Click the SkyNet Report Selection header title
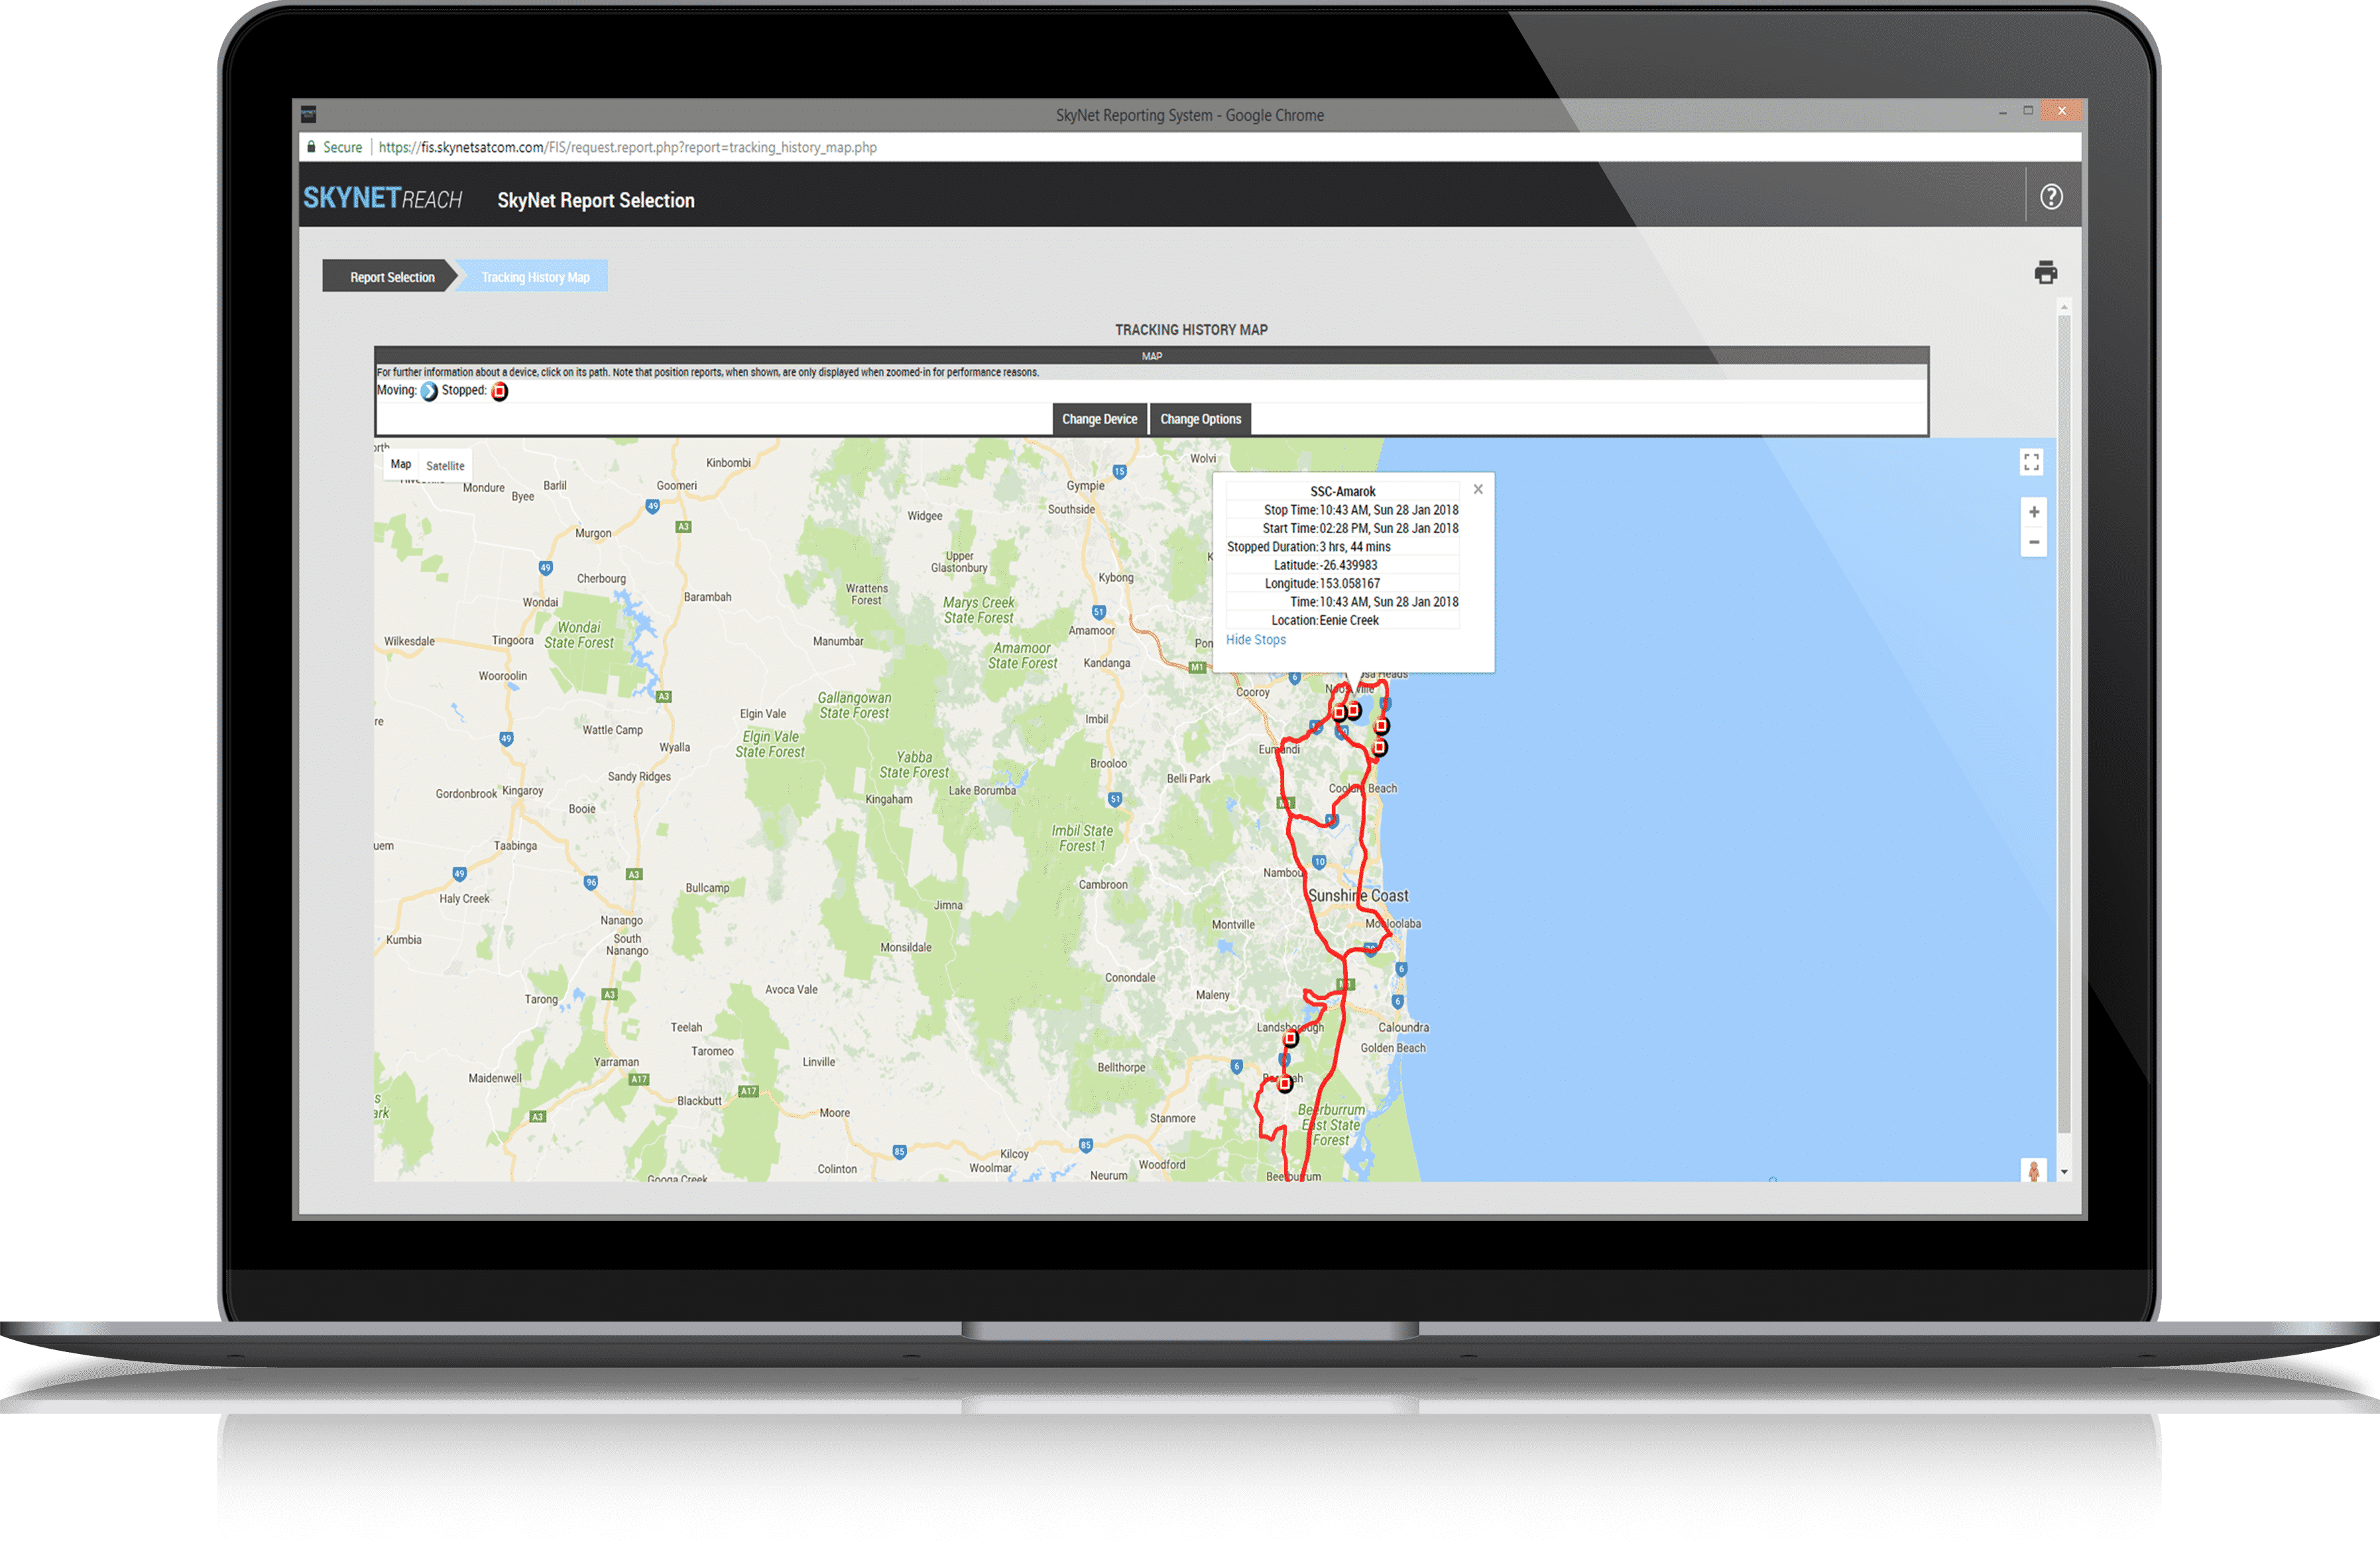 tap(596, 200)
